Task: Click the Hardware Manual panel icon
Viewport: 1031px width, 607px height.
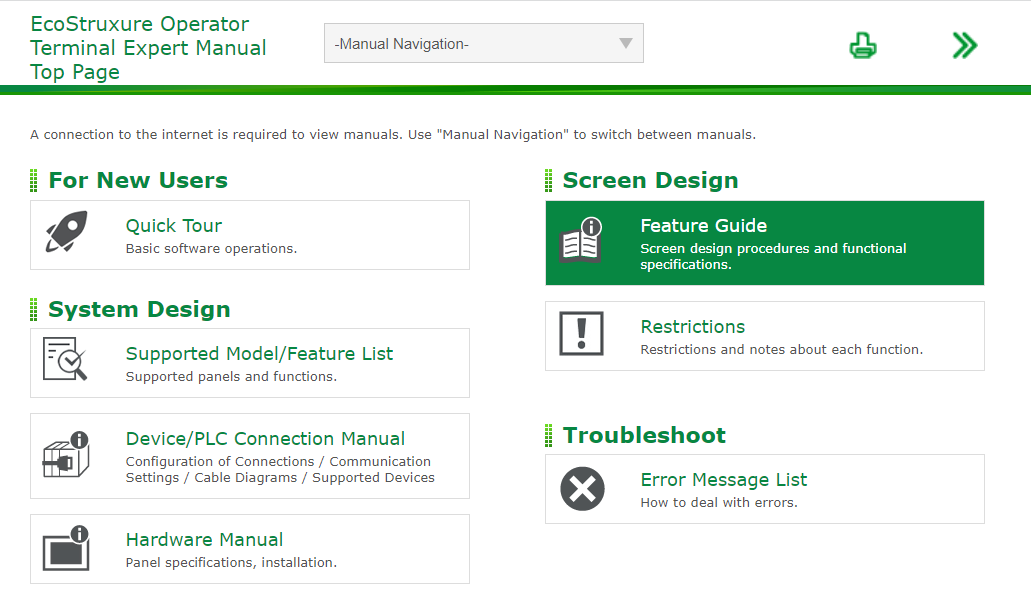Action: click(x=66, y=548)
